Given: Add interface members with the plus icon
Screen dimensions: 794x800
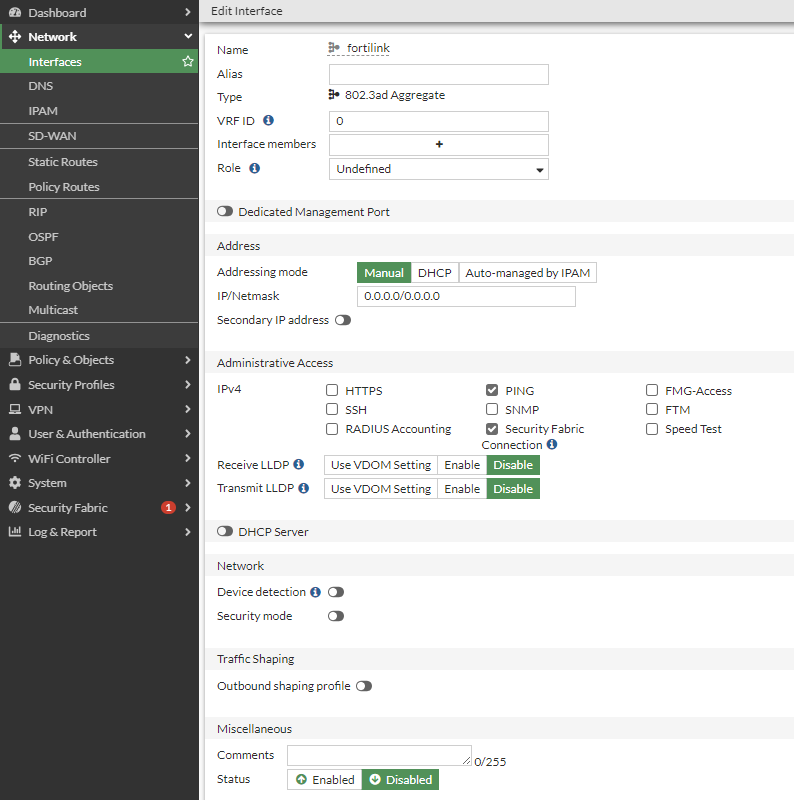Looking at the screenshot, I should 438,145.
